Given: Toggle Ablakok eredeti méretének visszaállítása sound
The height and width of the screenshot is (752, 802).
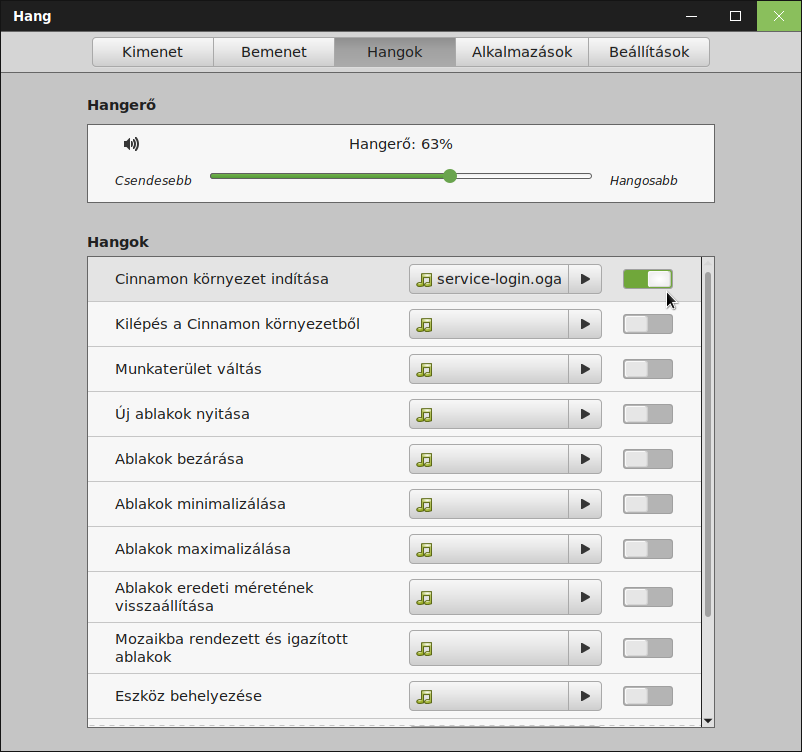Looking at the screenshot, I should click(x=648, y=597).
